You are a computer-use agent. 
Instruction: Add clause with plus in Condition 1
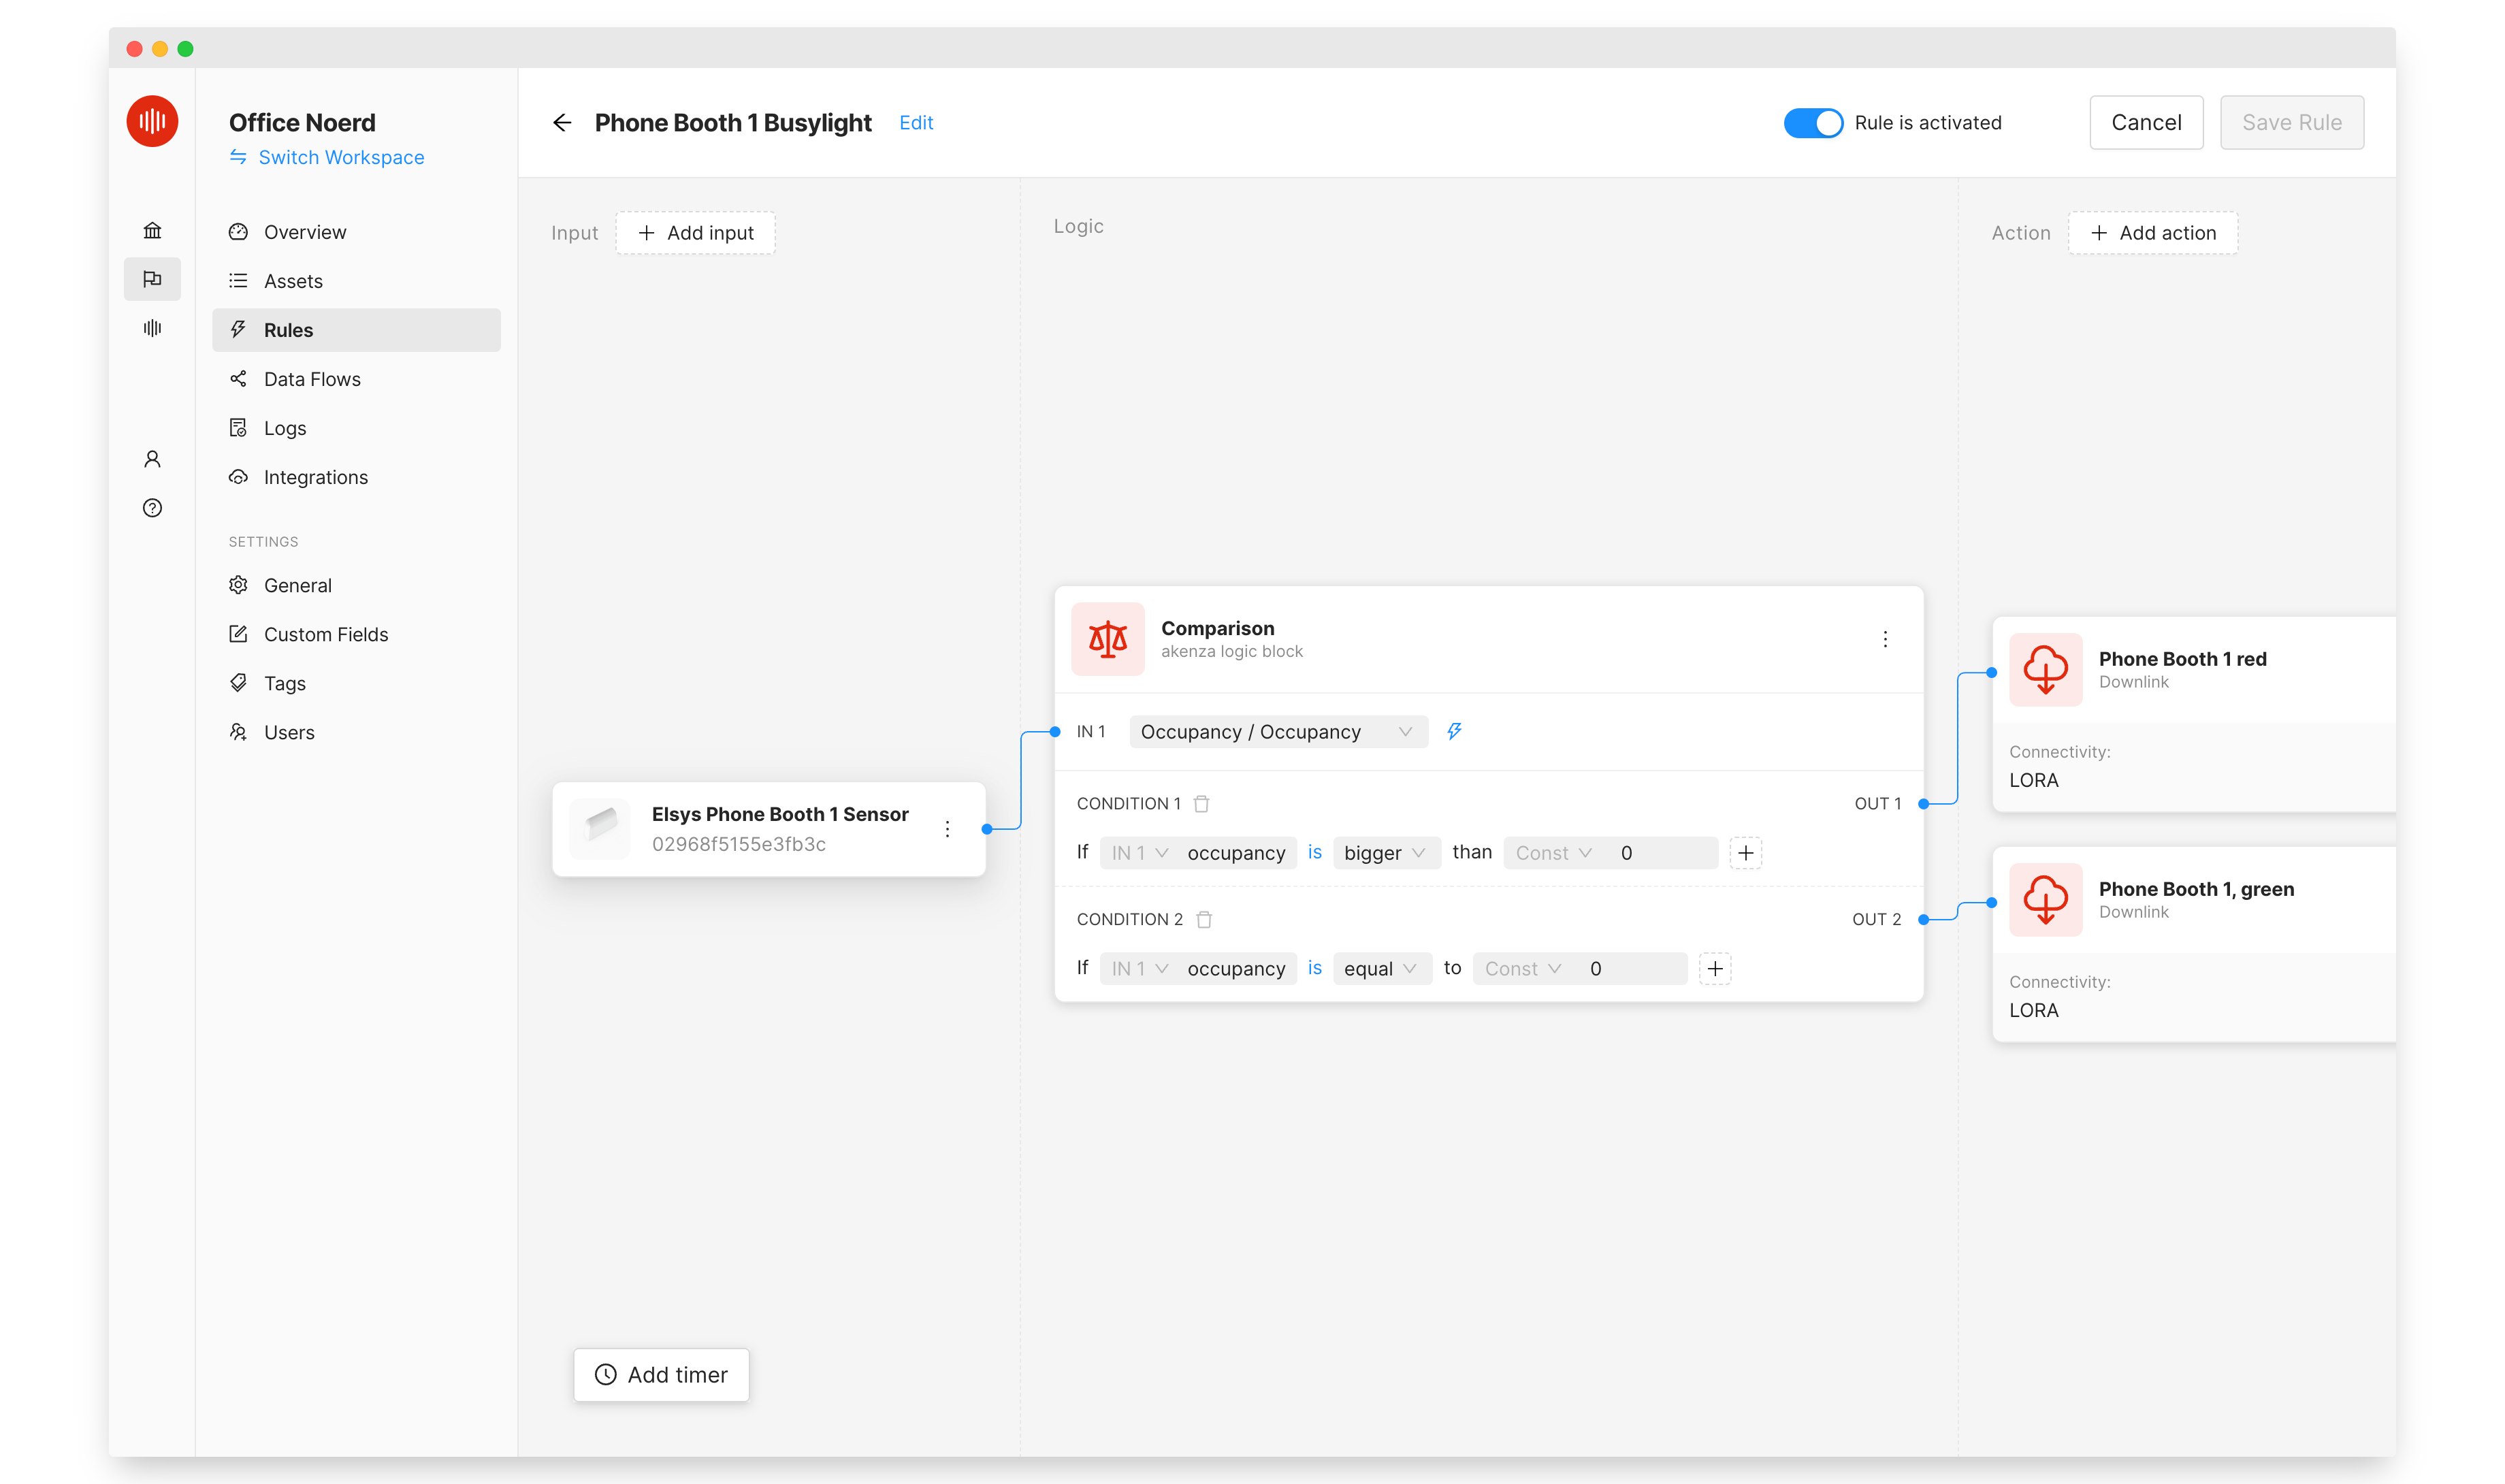point(1745,853)
